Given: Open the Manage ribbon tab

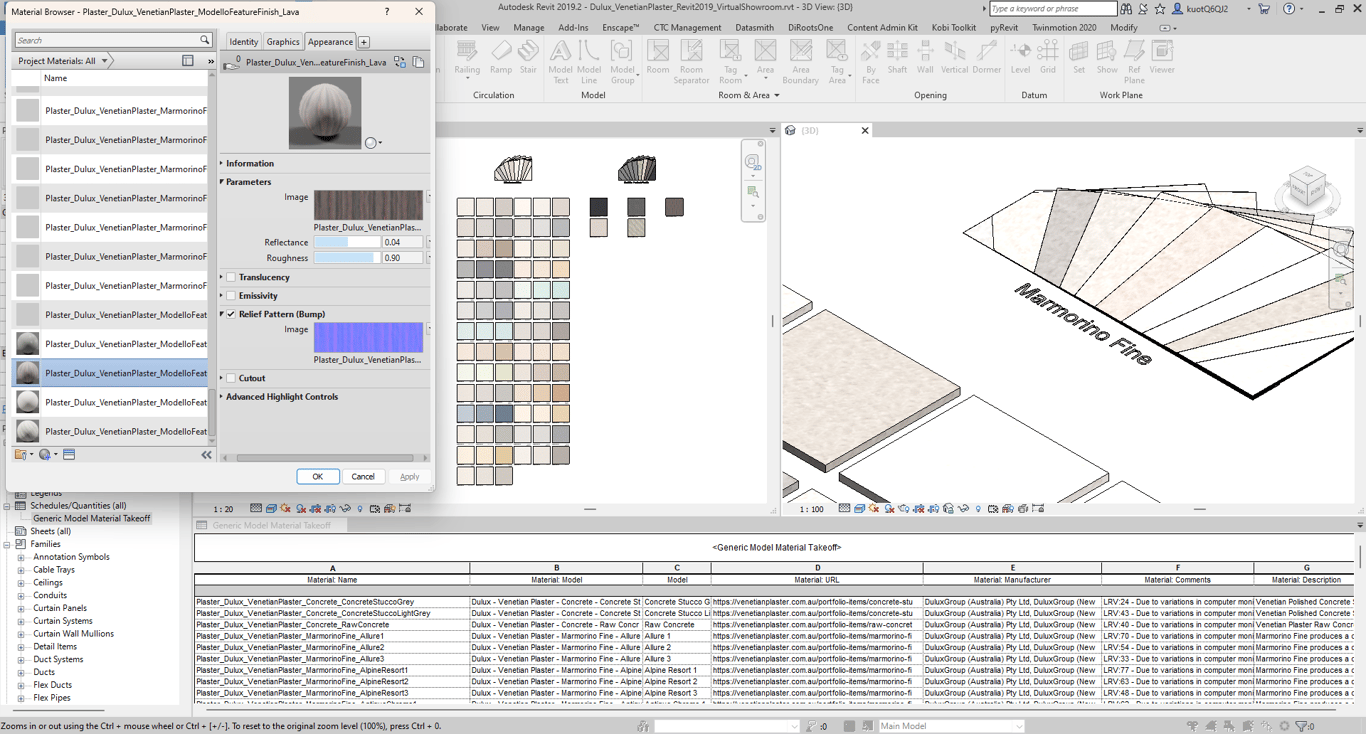Looking at the screenshot, I should click(528, 28).
